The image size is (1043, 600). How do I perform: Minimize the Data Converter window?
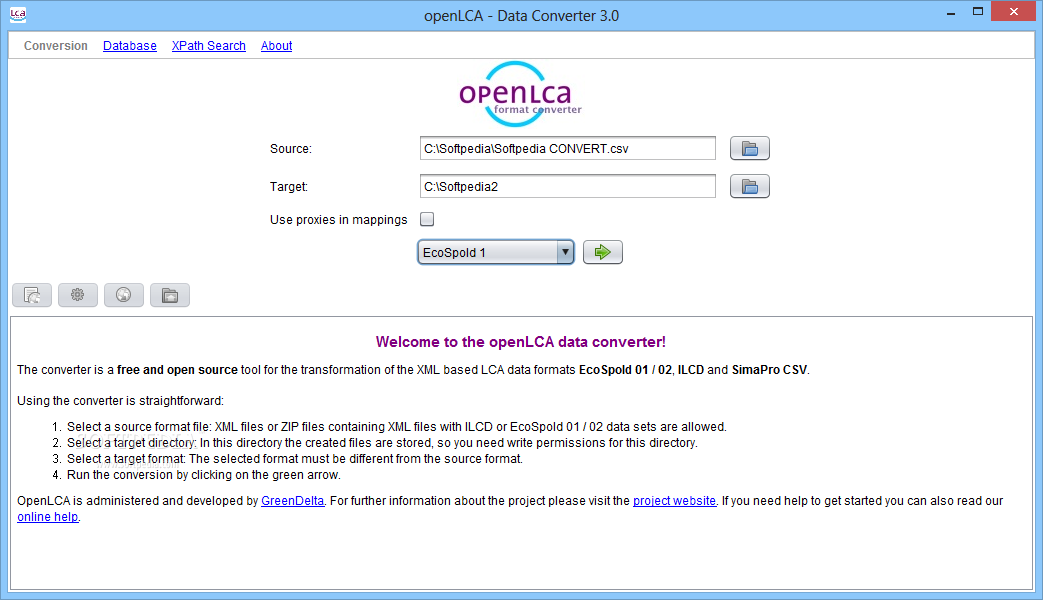pyautogui.click(x=951, y=12)
